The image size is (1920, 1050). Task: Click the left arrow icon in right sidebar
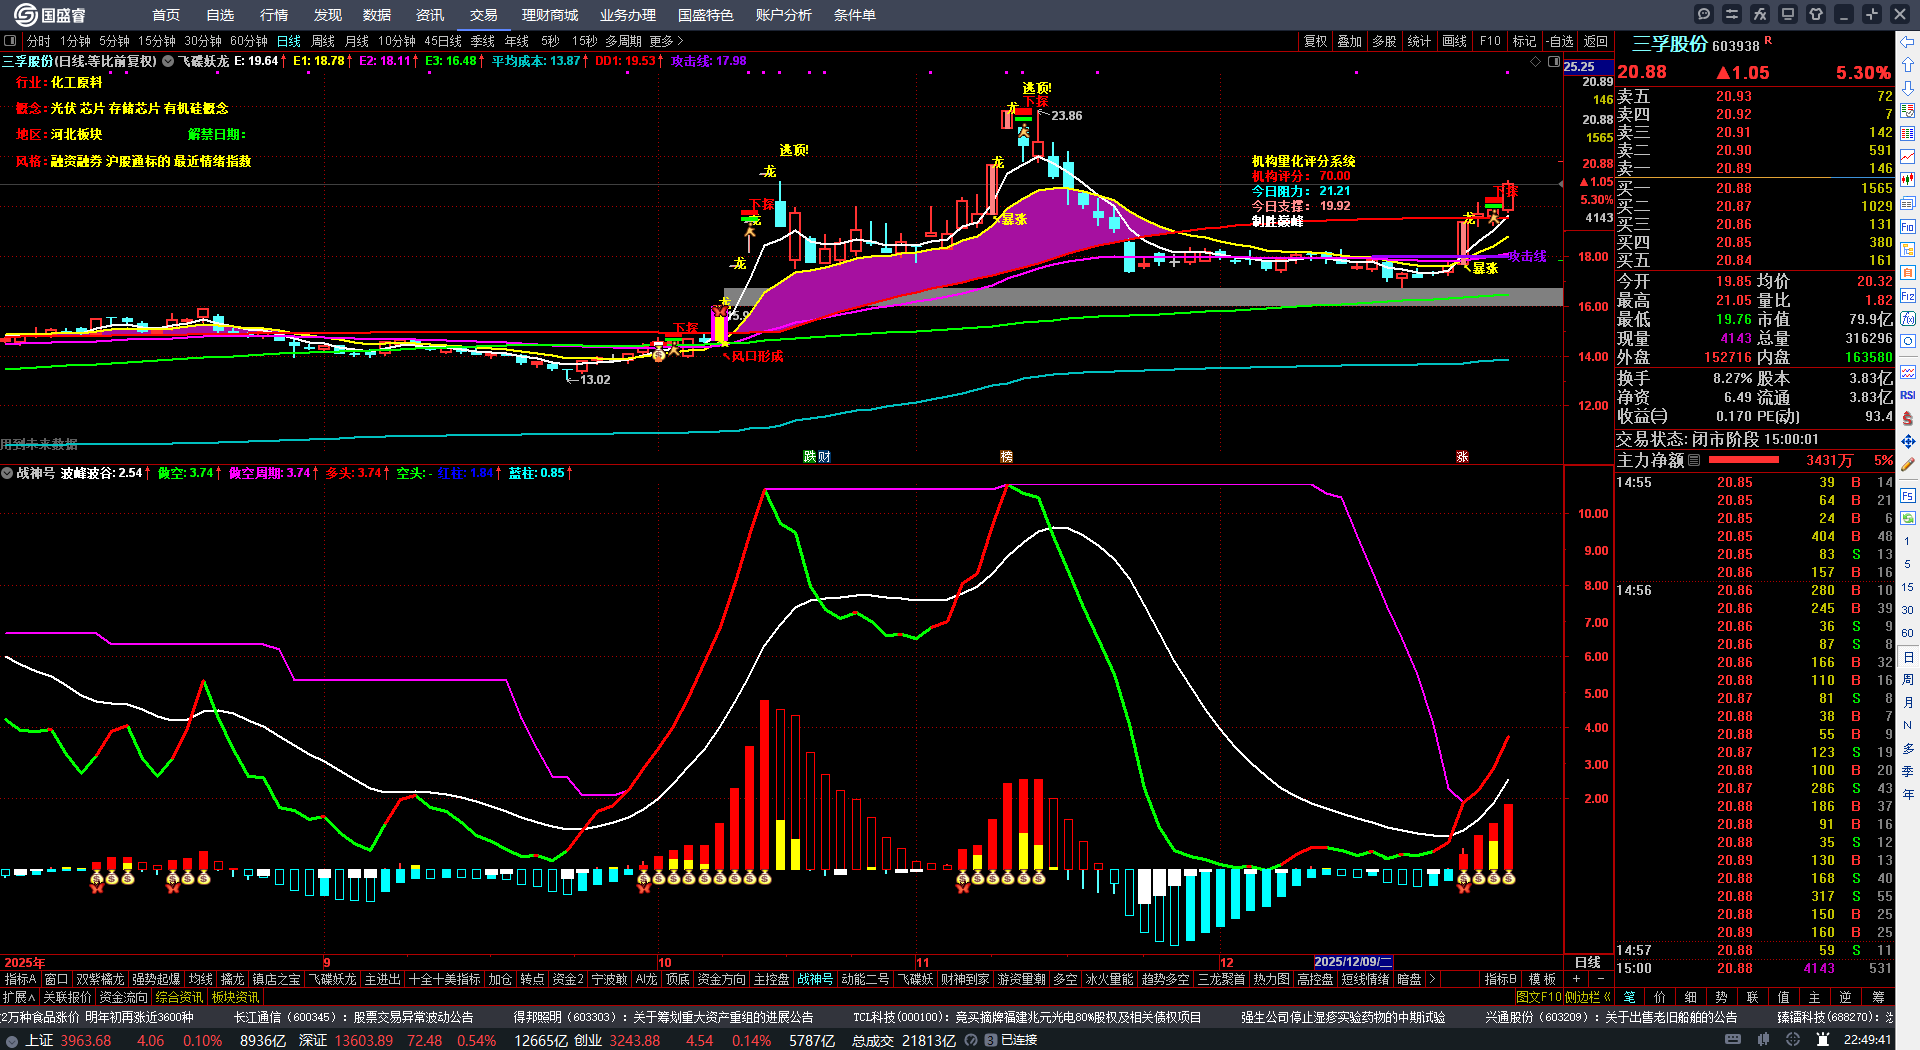click(x=1908, y=42)
